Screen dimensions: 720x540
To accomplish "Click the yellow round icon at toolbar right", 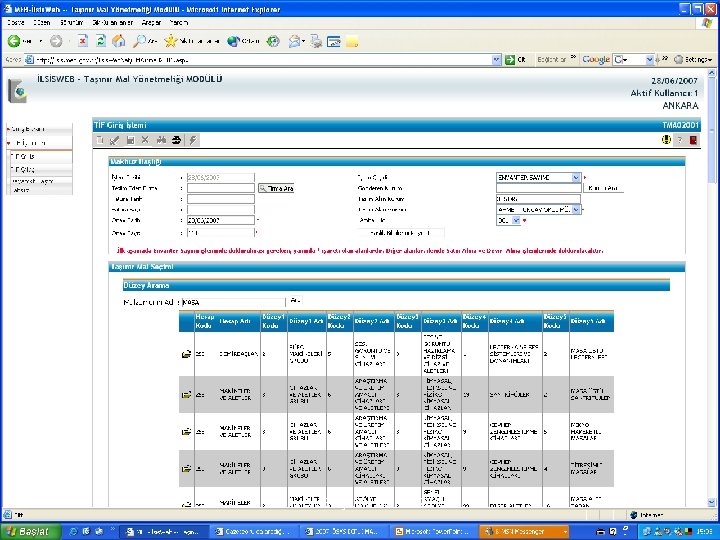I will tap(666, 140).
